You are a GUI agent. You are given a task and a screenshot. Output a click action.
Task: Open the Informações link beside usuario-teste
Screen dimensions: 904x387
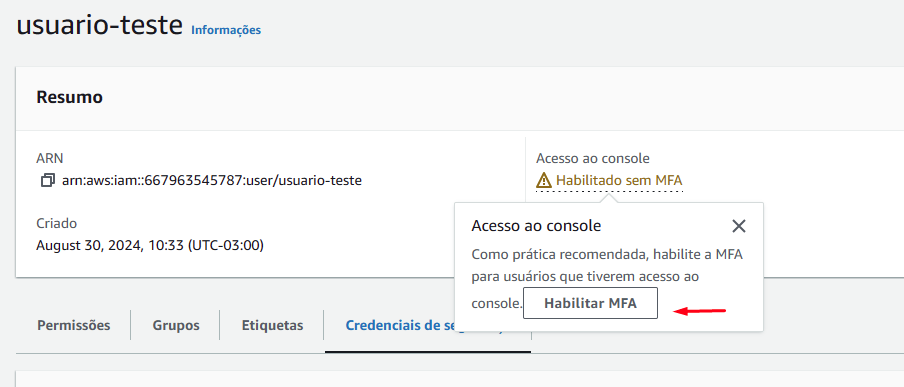(226, 30)
